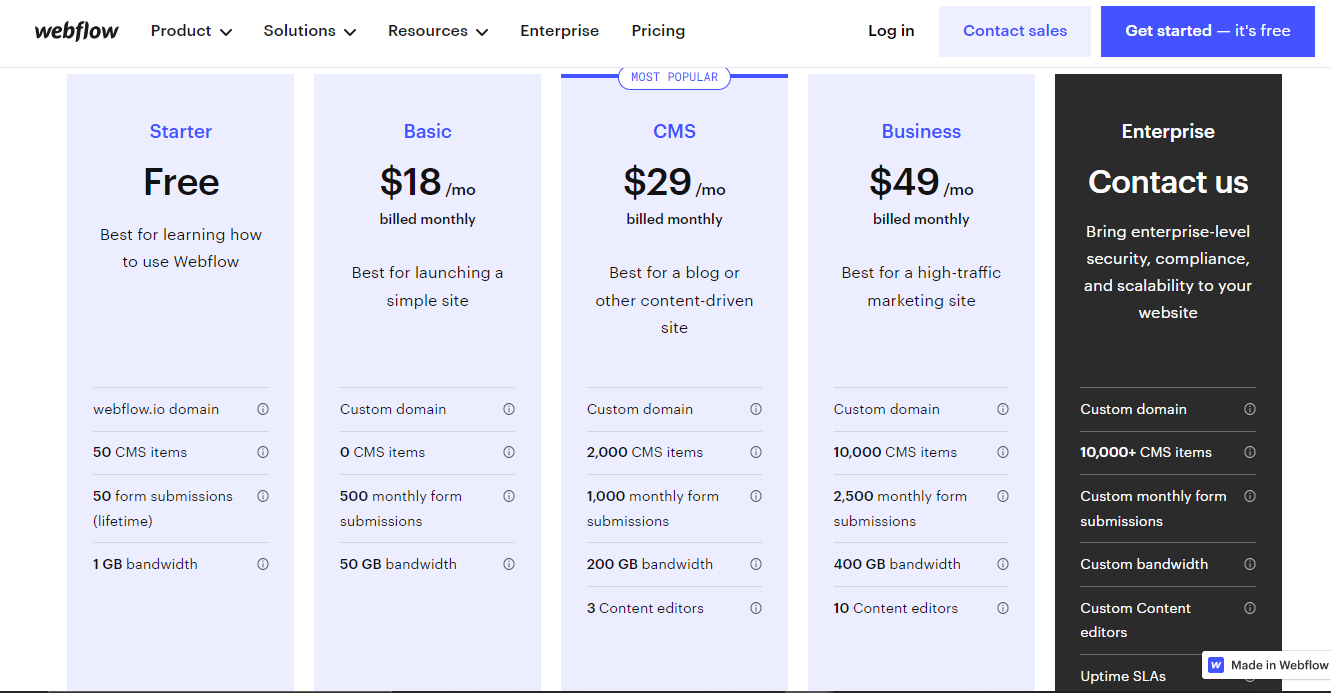This screenshot has height=693, width=1331.
Task: Click info icon beside Starter webflow.io domain
Action: (263, 409)
